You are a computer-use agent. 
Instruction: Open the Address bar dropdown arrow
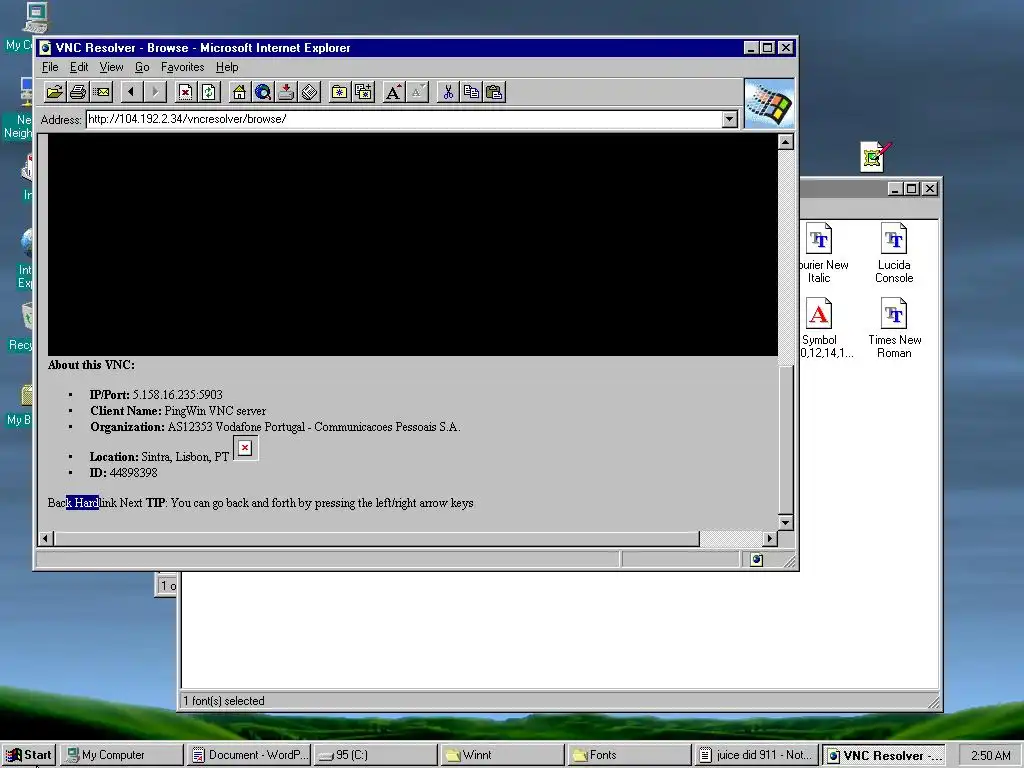coord(730,119)
